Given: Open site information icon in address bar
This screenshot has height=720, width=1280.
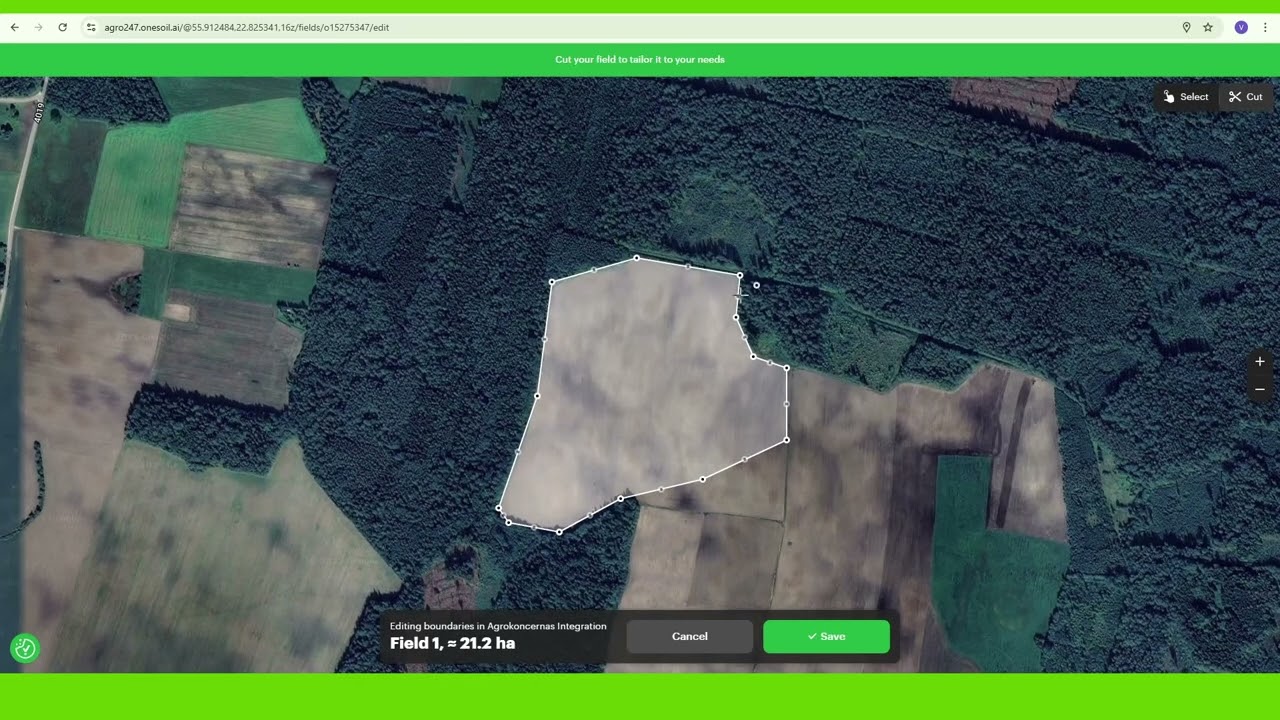Looking at the screenshot, I should [91, 27].
